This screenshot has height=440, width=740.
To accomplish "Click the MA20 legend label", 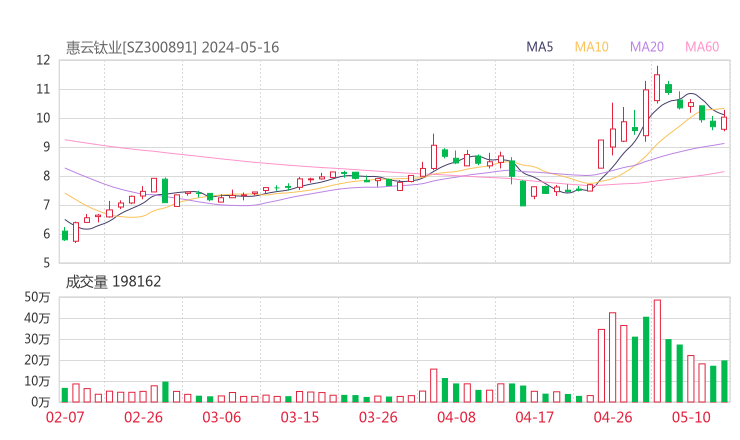I will tap(647, 47).
